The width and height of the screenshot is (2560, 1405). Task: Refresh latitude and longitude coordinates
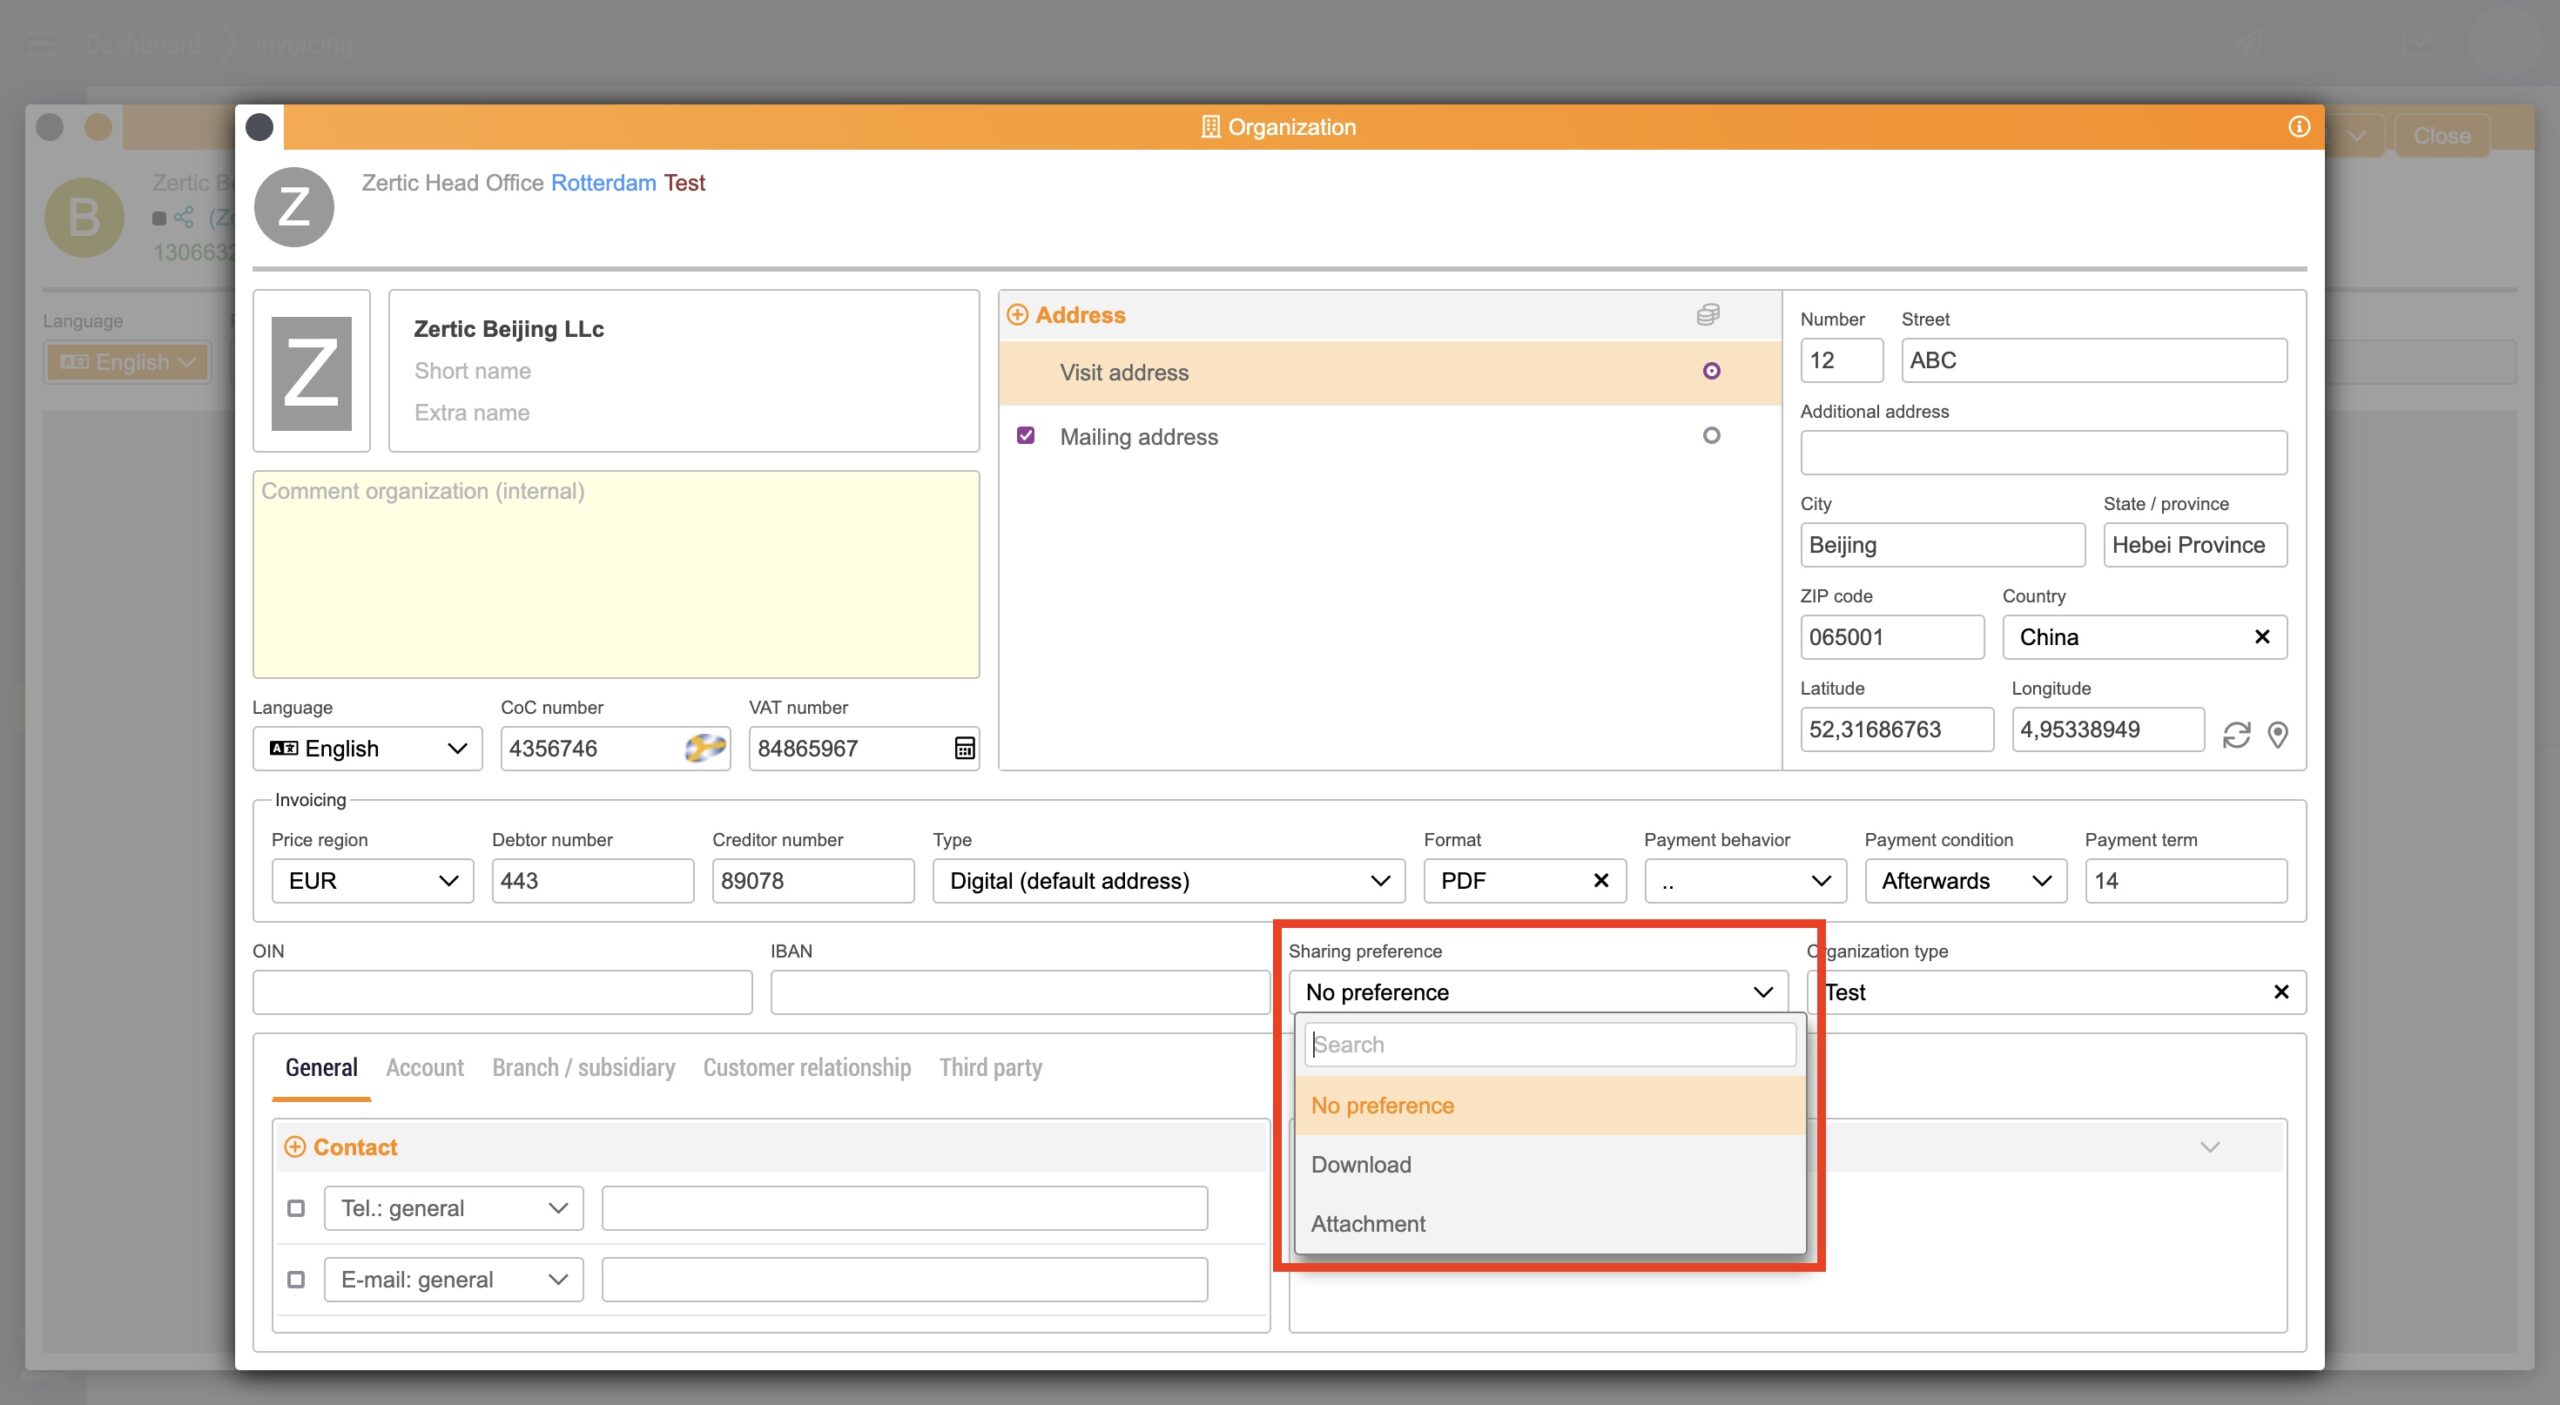[2236, 735]
